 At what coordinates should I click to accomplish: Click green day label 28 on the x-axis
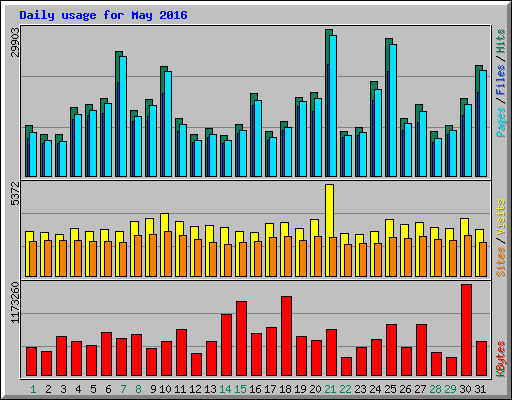[x=435, y=389]
